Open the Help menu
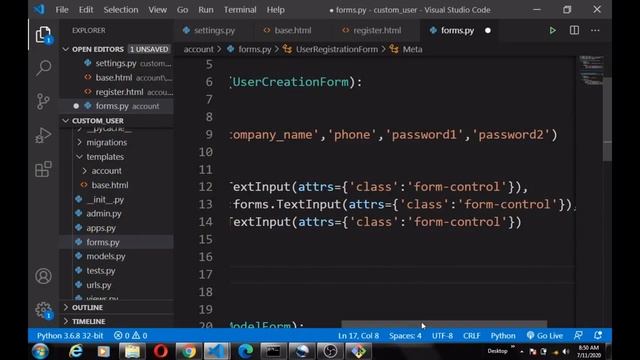The width and height of the screenshot is (640, 360). click(x=276, y=9)
